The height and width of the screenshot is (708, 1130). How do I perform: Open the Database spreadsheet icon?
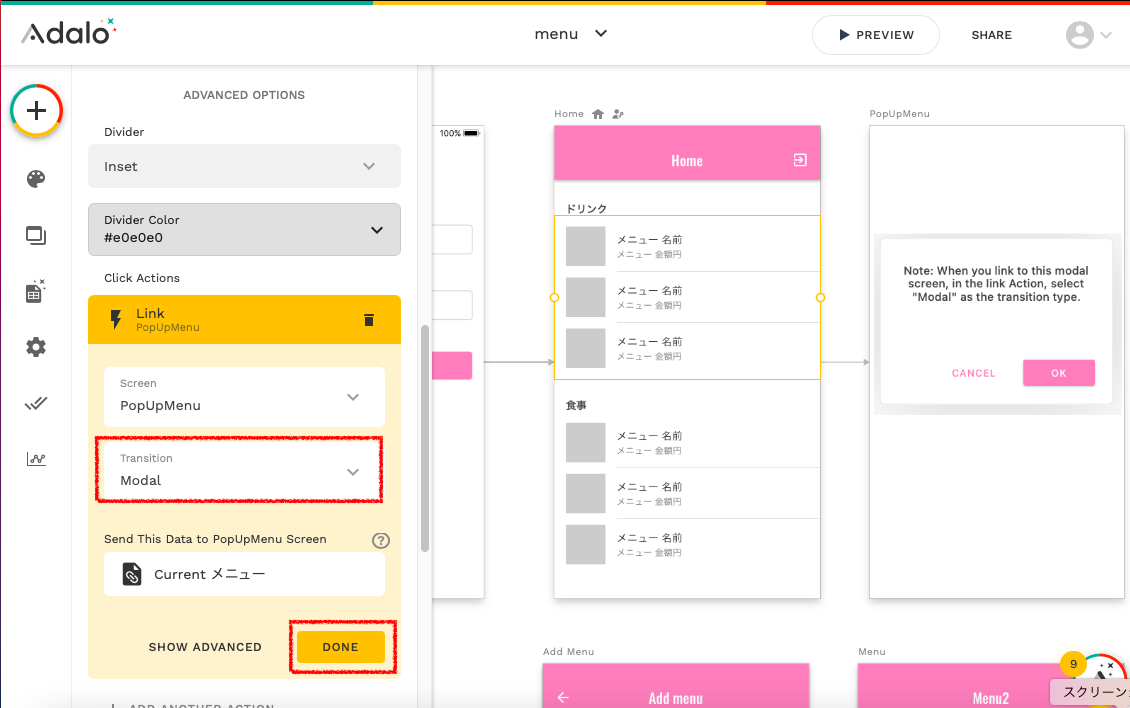[36, 291]
